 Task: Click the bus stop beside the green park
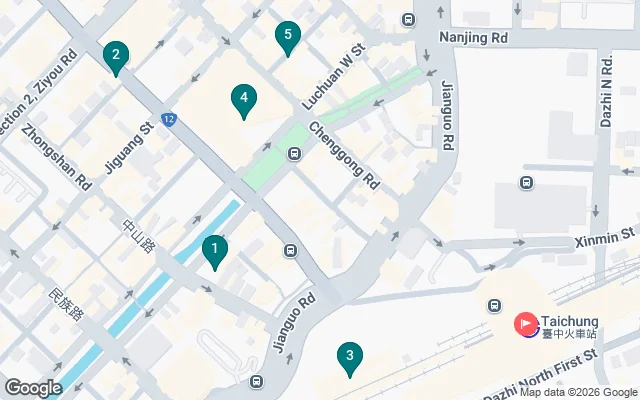click(294, 154)
